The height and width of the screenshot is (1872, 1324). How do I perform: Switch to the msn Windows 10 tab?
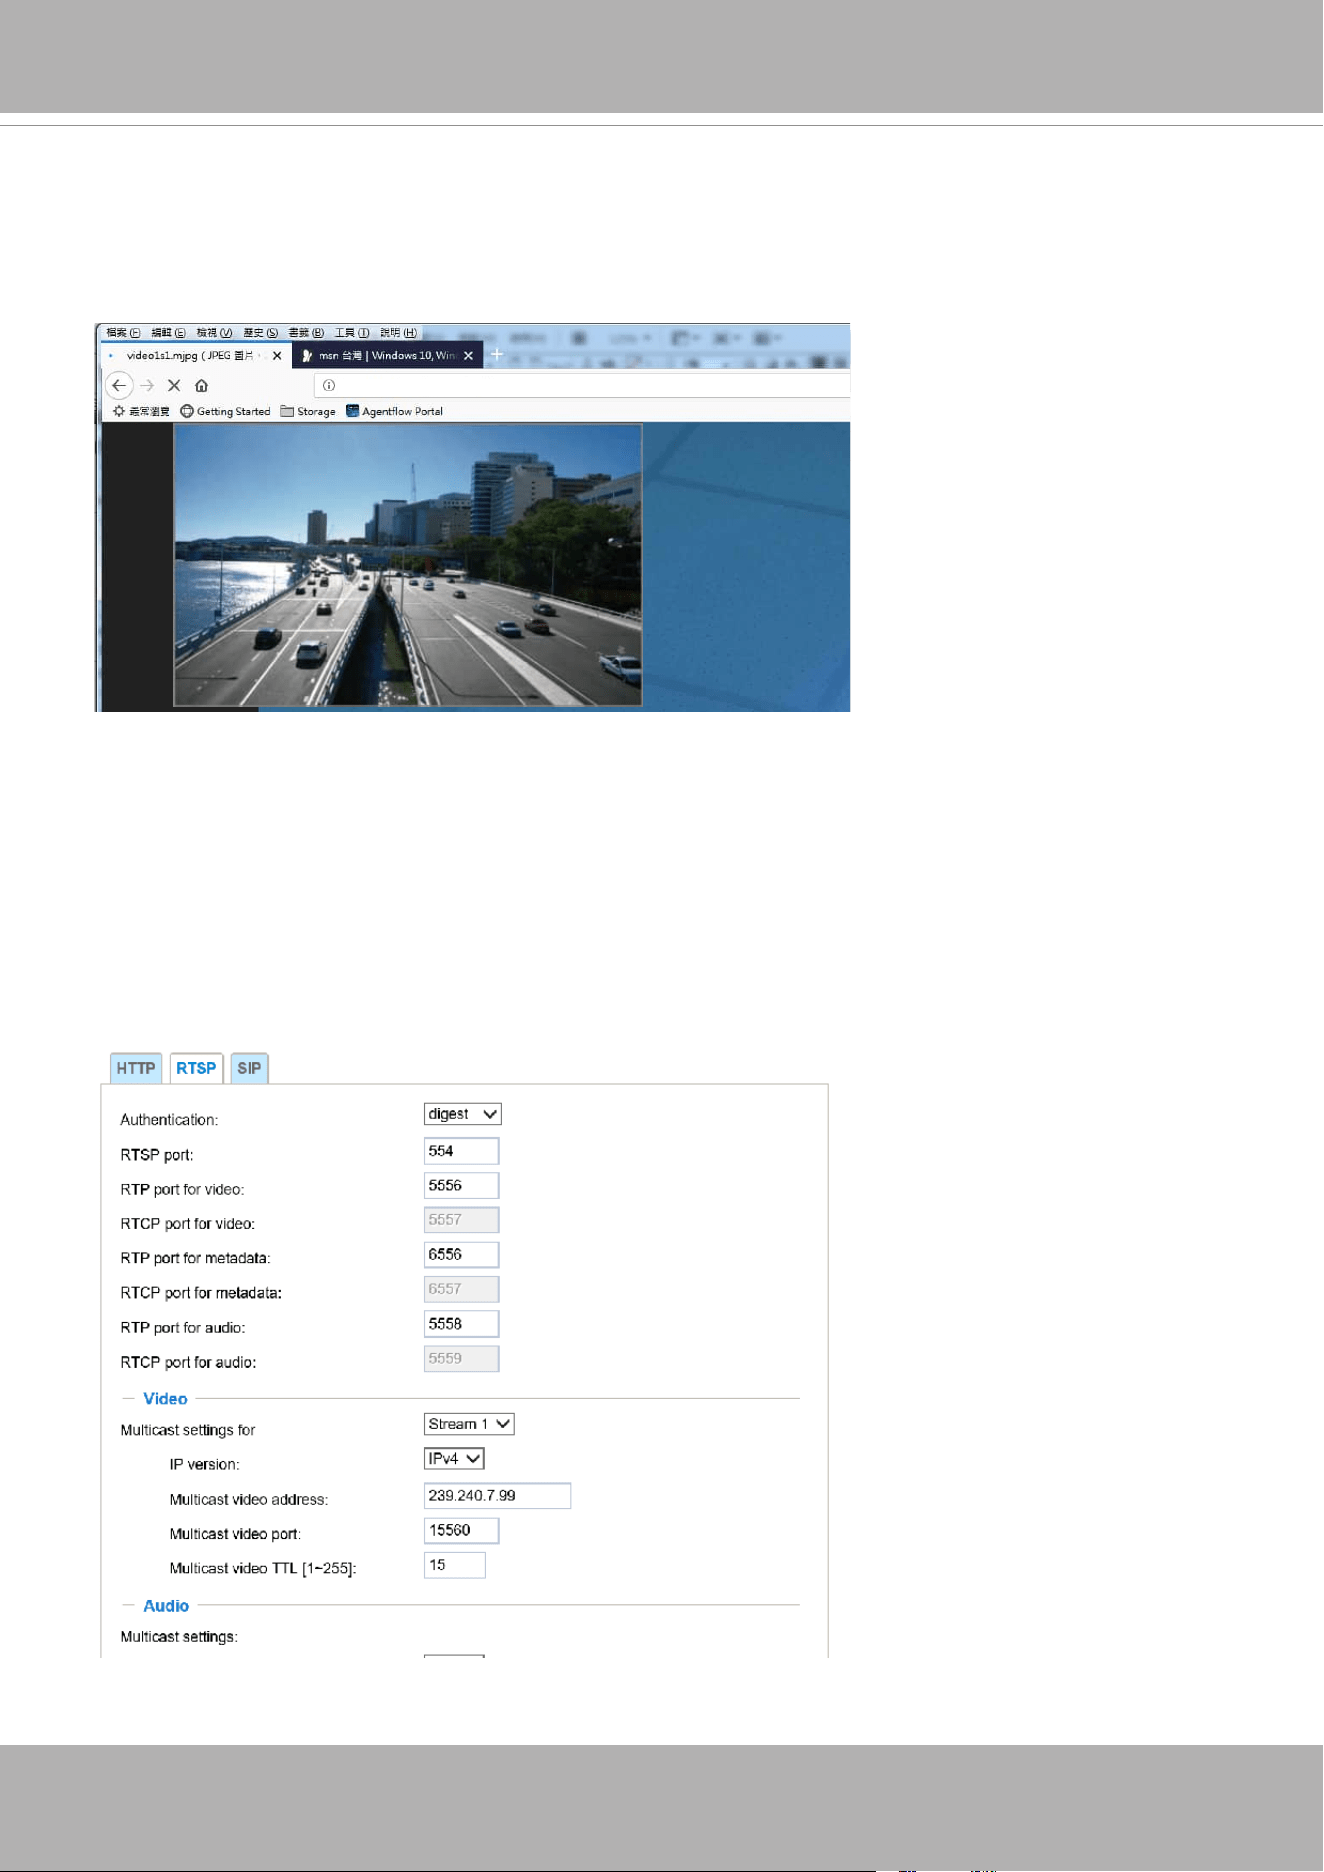388,355
